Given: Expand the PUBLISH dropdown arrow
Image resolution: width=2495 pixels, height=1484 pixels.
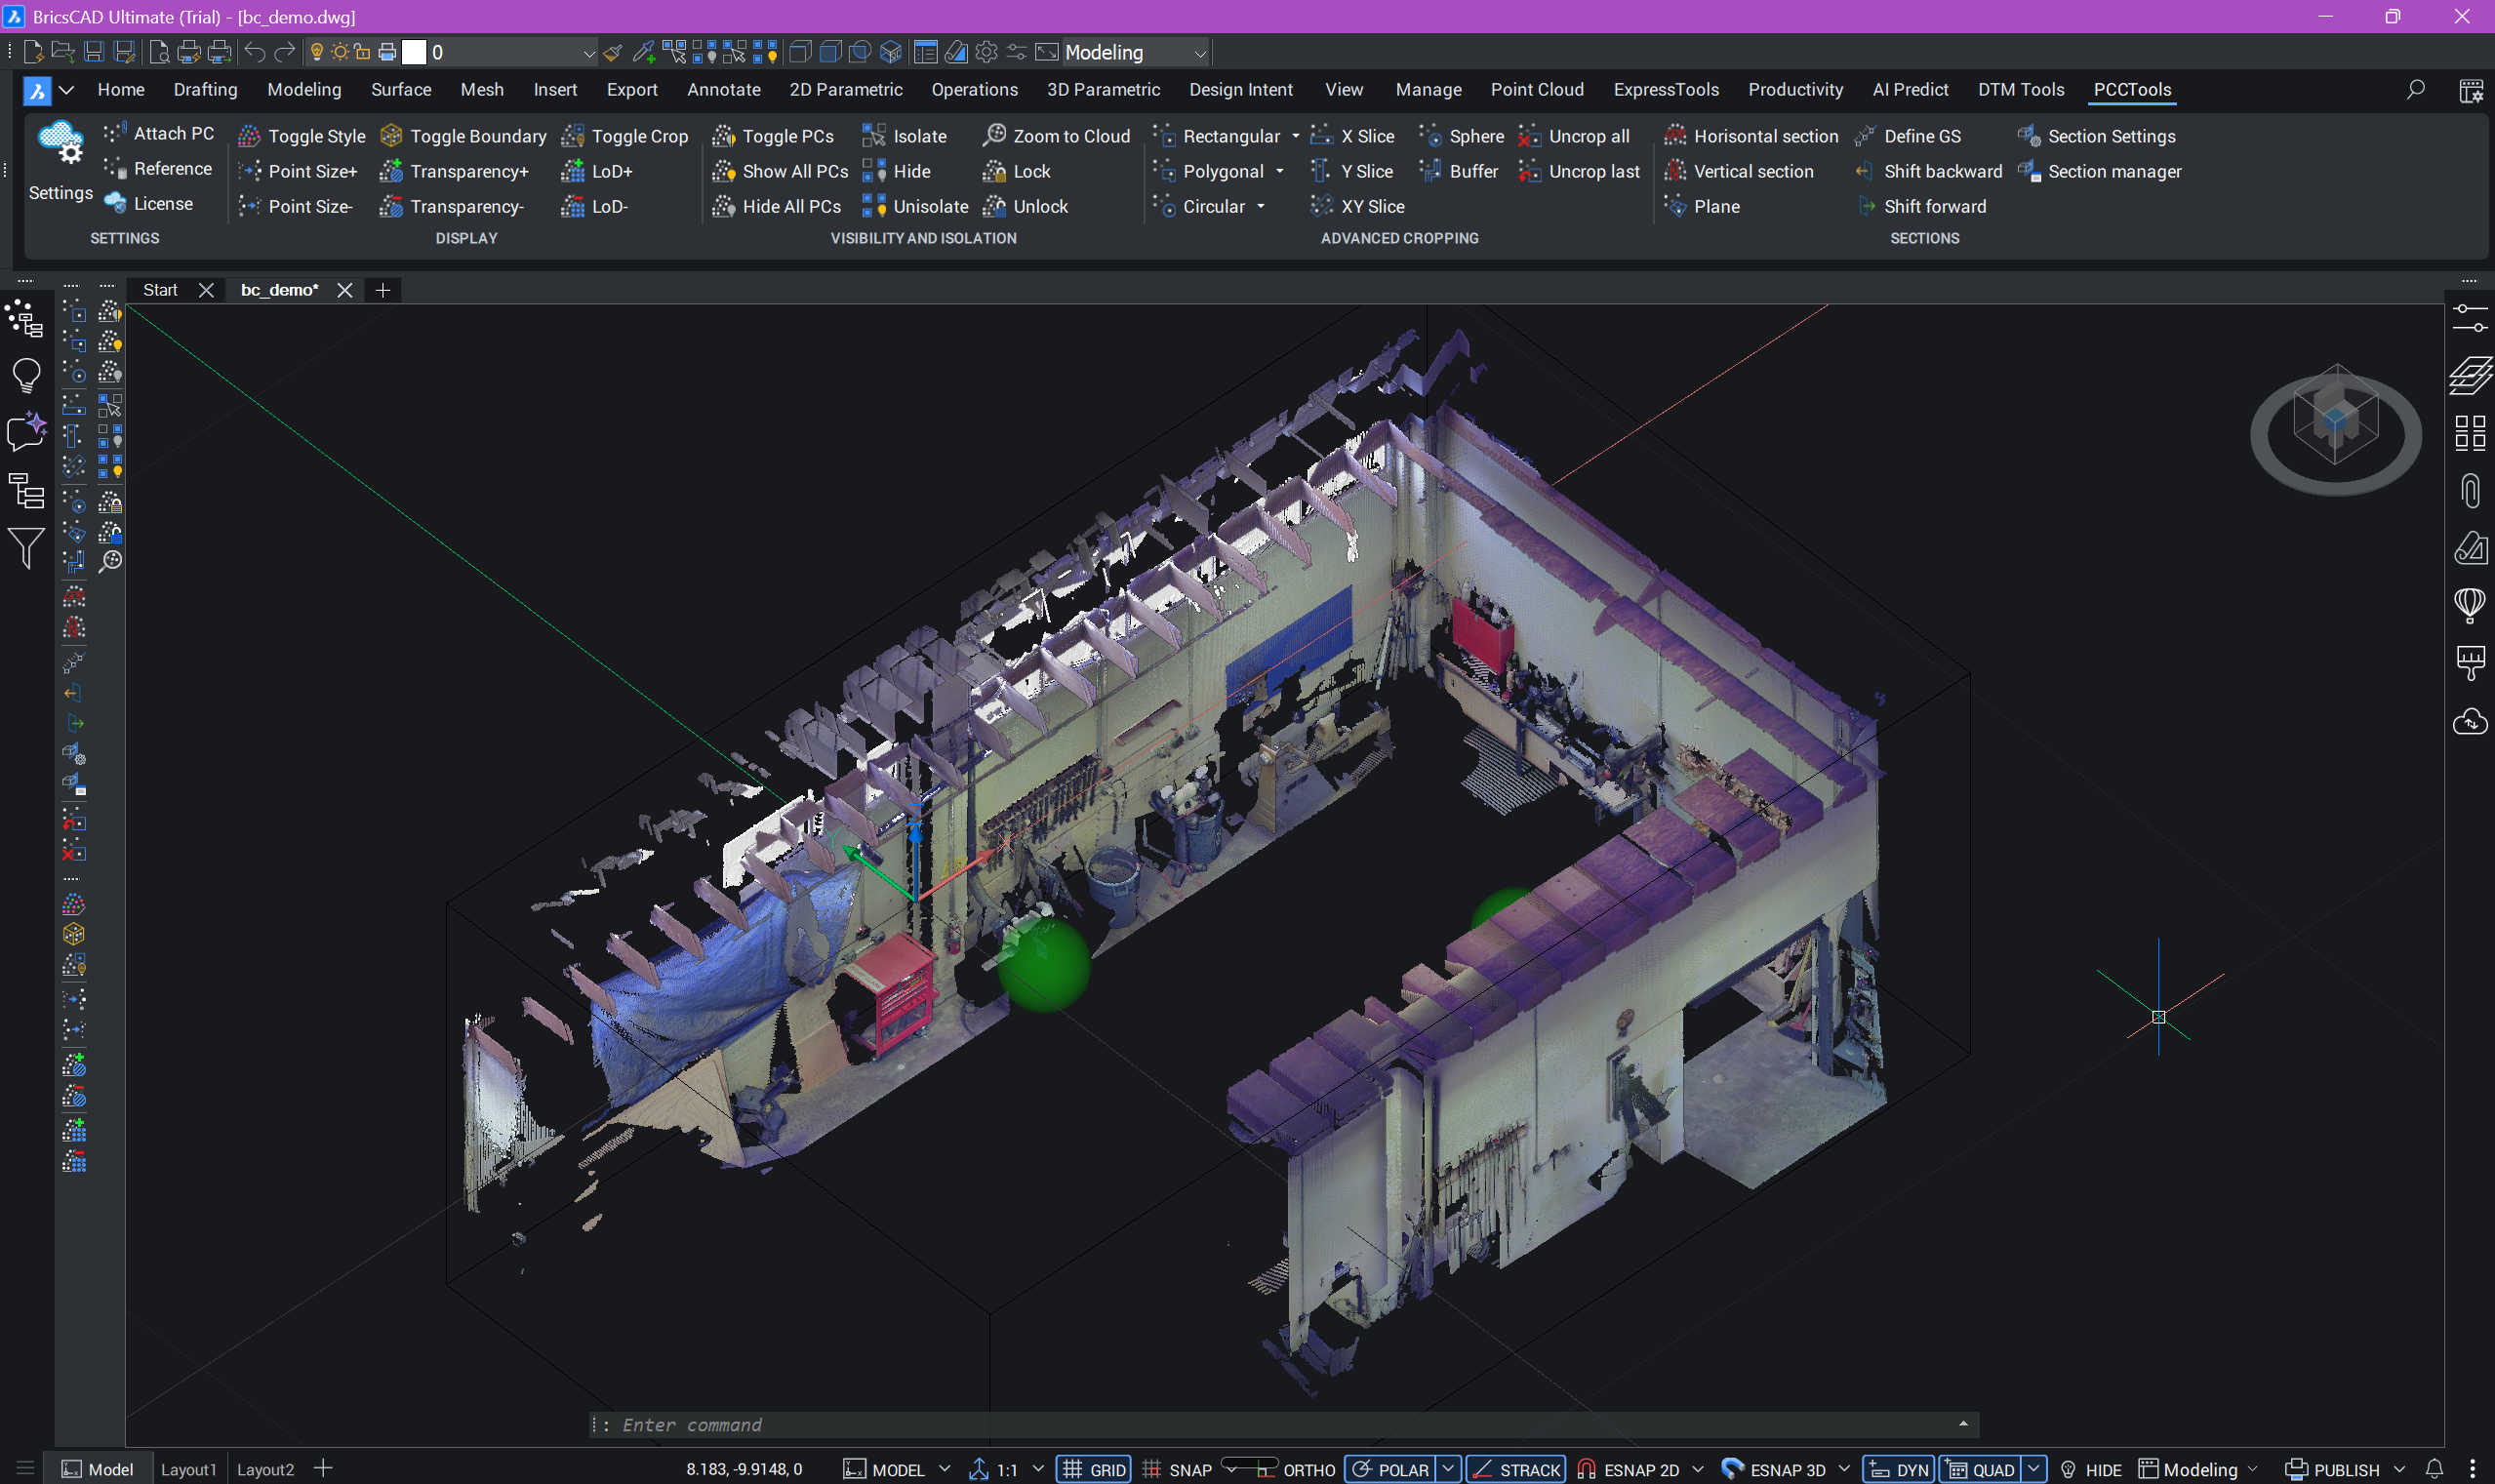Looking at the screenshot, I should 2399,1469.
